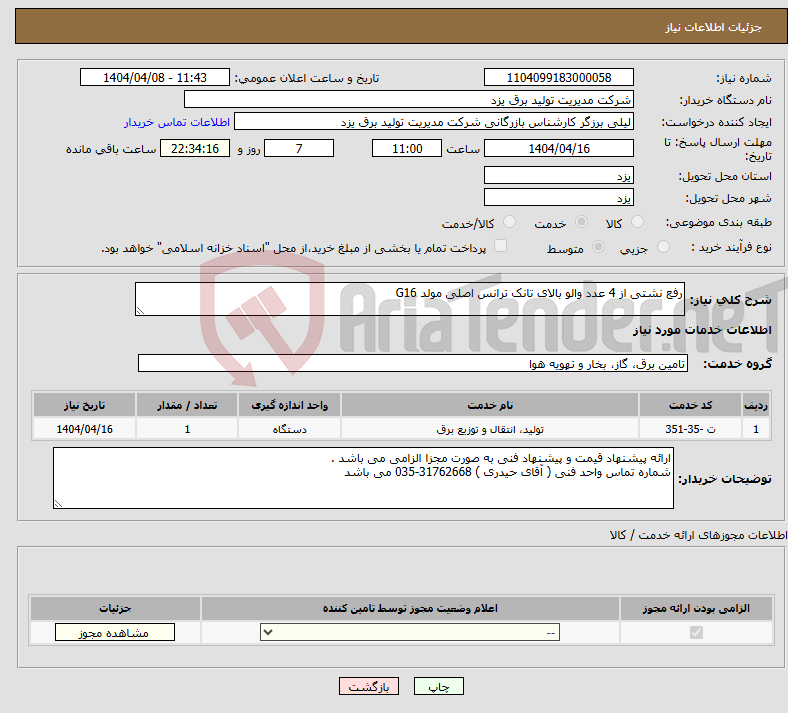Image resolution: width=788 pixels, height=713 pixels.
Task: Click the deadline hour field 11:00
Action: click(x=407, y=148)
